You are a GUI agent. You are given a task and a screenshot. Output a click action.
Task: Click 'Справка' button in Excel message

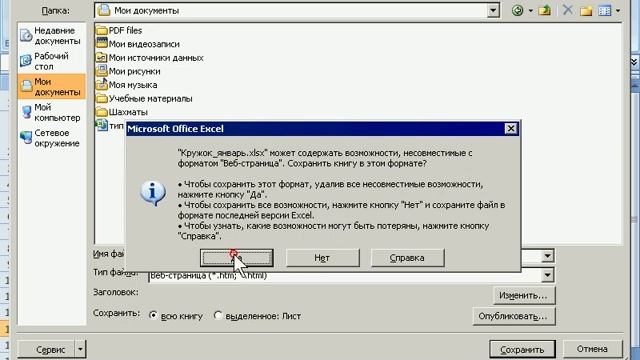pos(407,258)
